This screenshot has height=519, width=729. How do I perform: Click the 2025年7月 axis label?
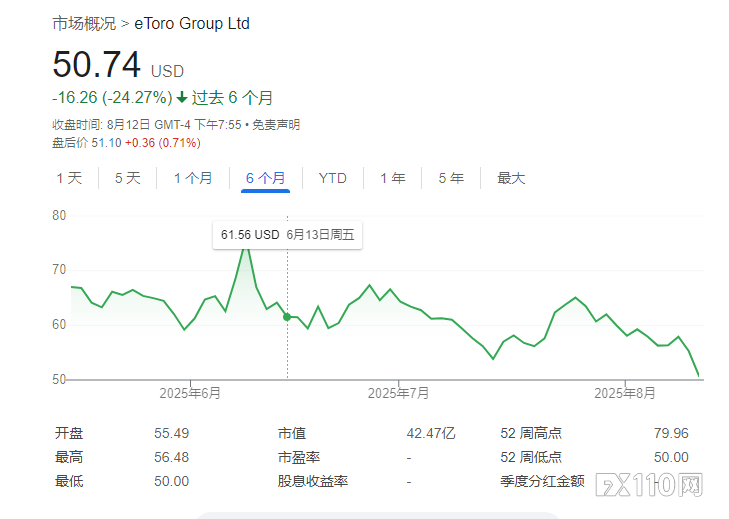click(x=398, y=393)
